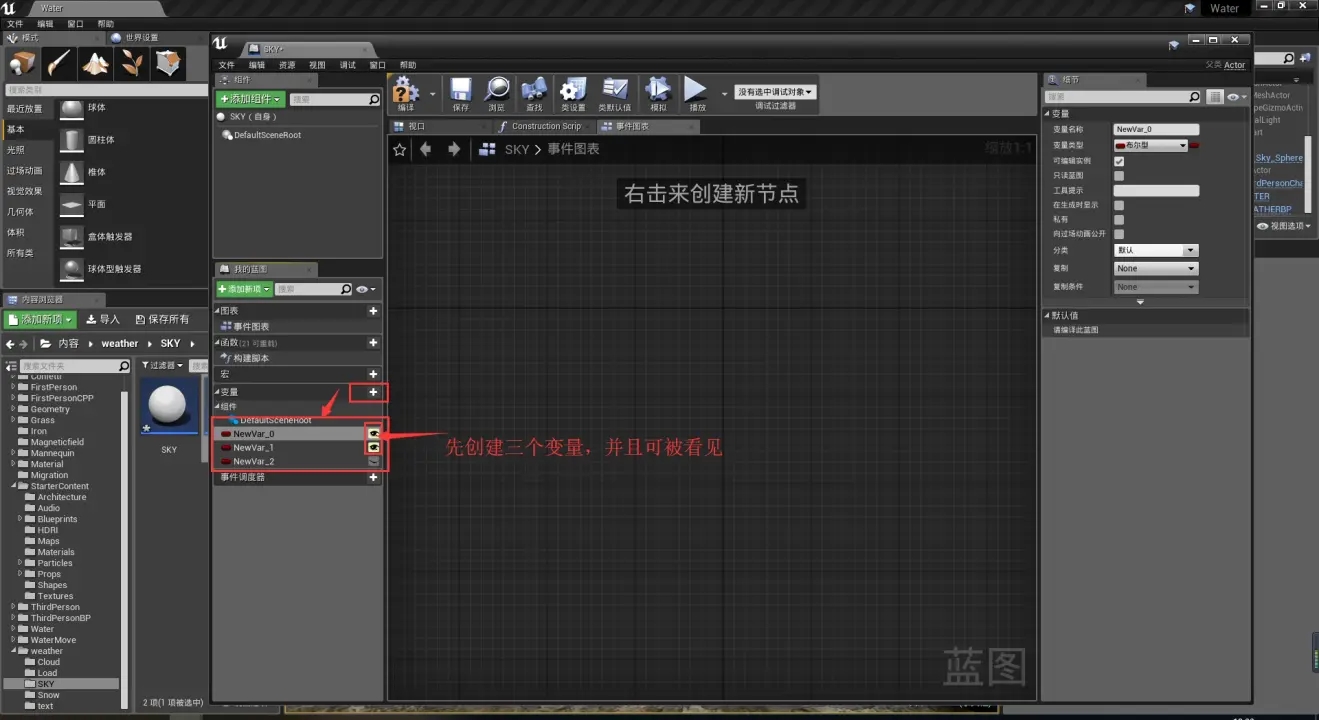Click the Variable Name field containing NewVar_0

[1156, 130]
